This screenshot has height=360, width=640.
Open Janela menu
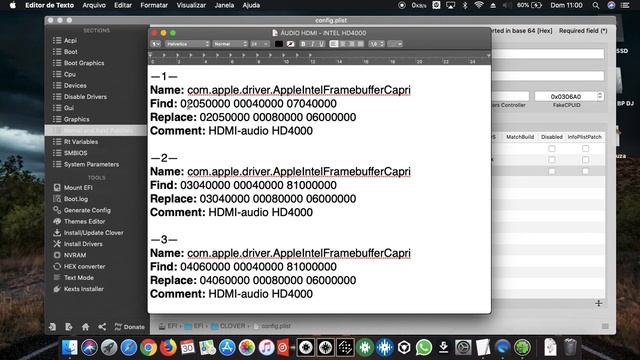pos(224,5)
